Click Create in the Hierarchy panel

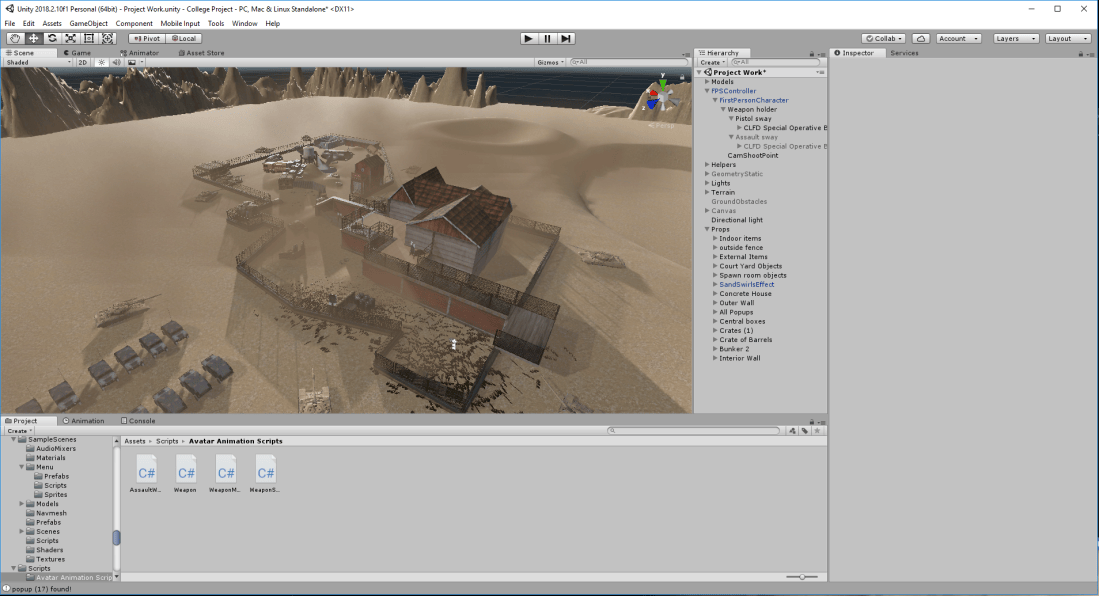(x=712, y=62)
